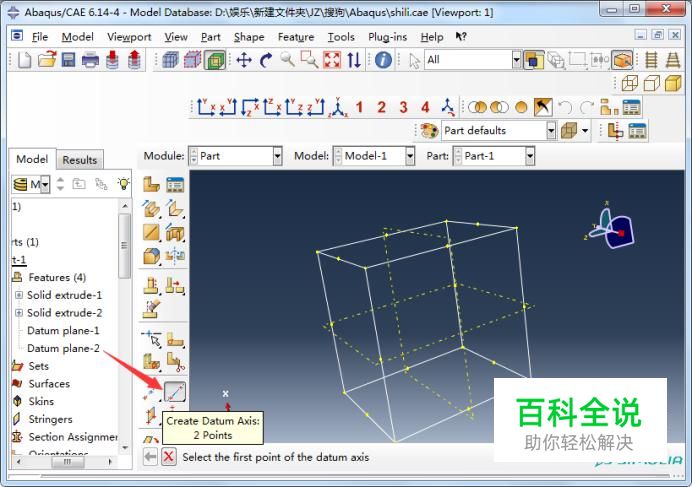
Task: Open a model database file
Action: tap(47, 60)
